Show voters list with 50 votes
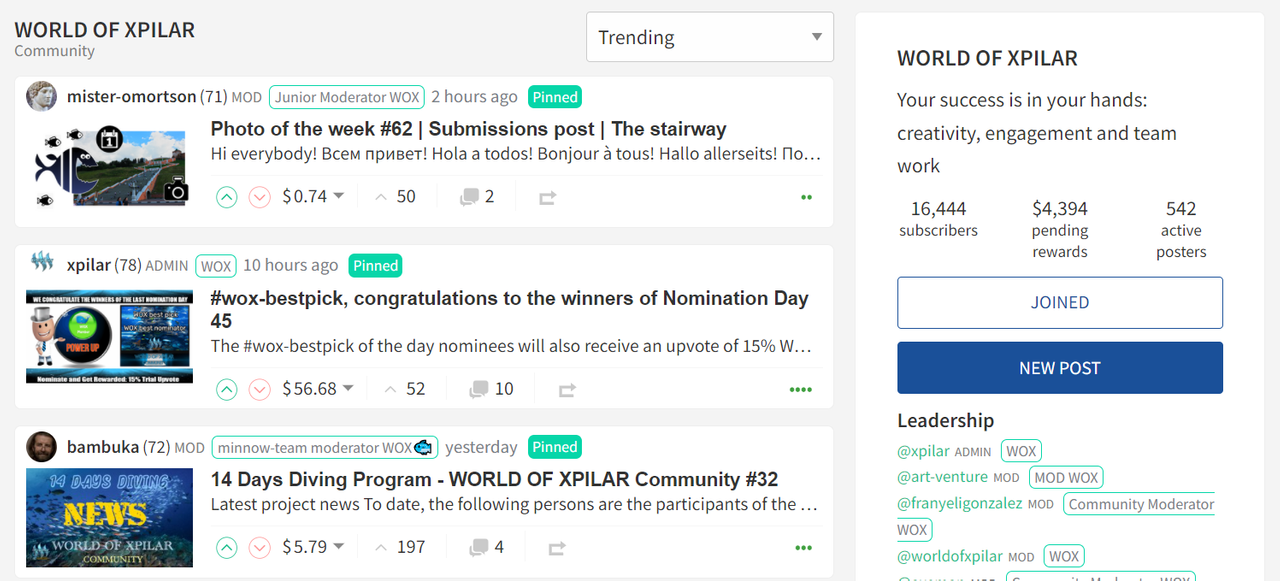The image size is (1280, 581). pos(395,197)
